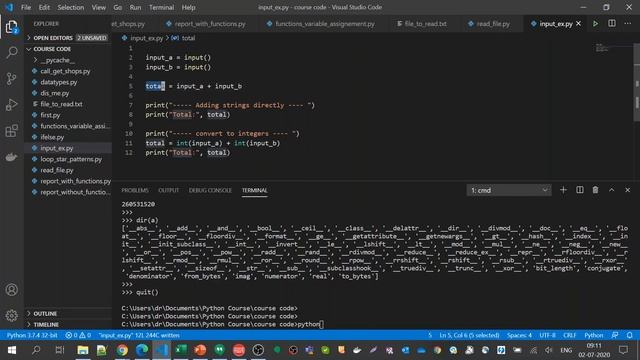
Task: Change indentation via Spaces: 4
Action: point(519,335)
